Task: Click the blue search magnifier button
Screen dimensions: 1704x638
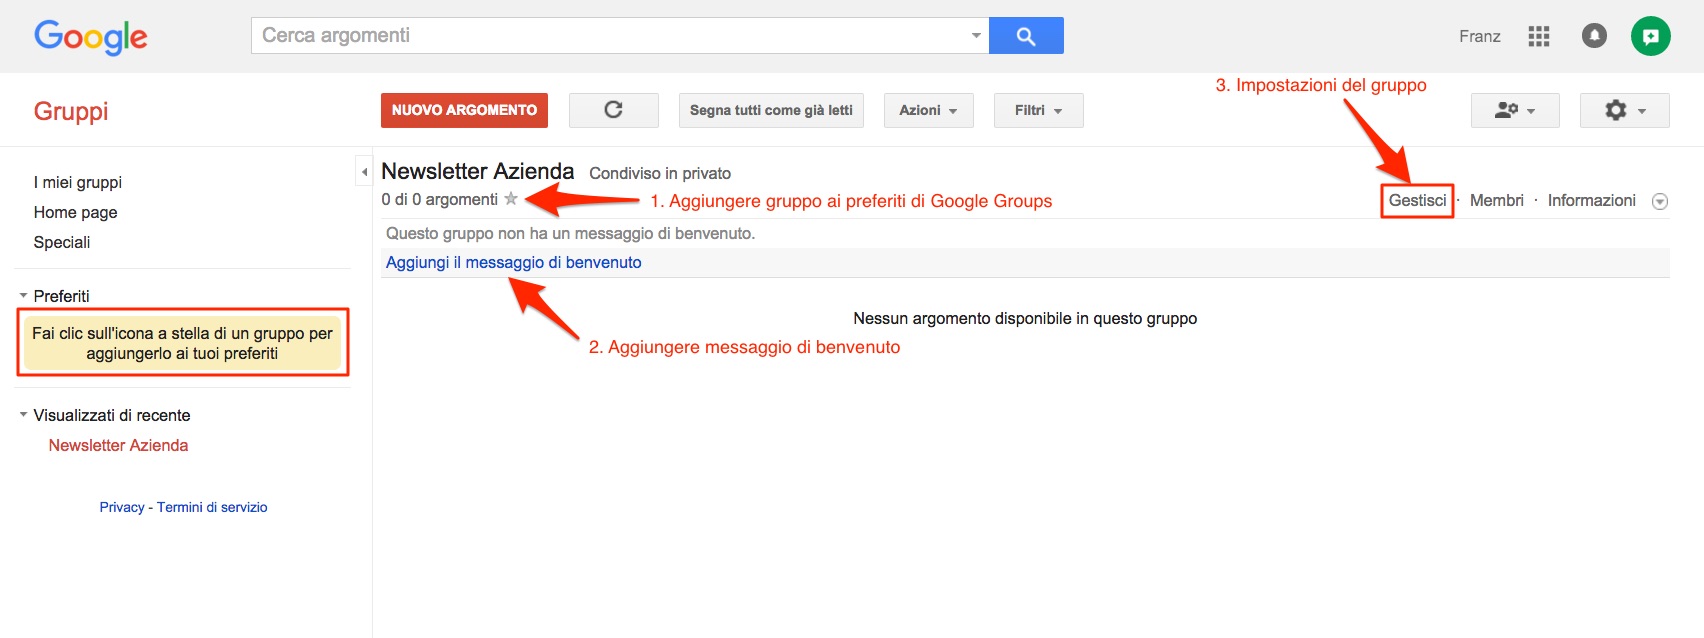Action: point(1026,36)
